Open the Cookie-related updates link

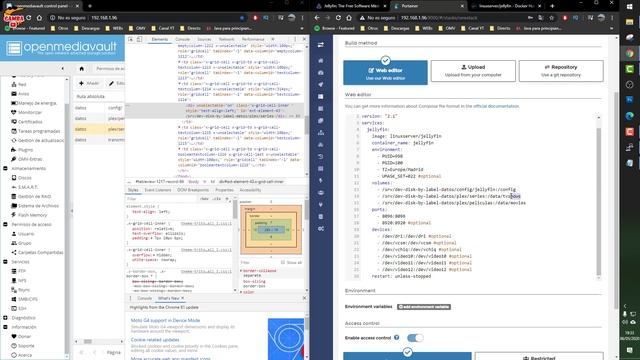(155, 340)
